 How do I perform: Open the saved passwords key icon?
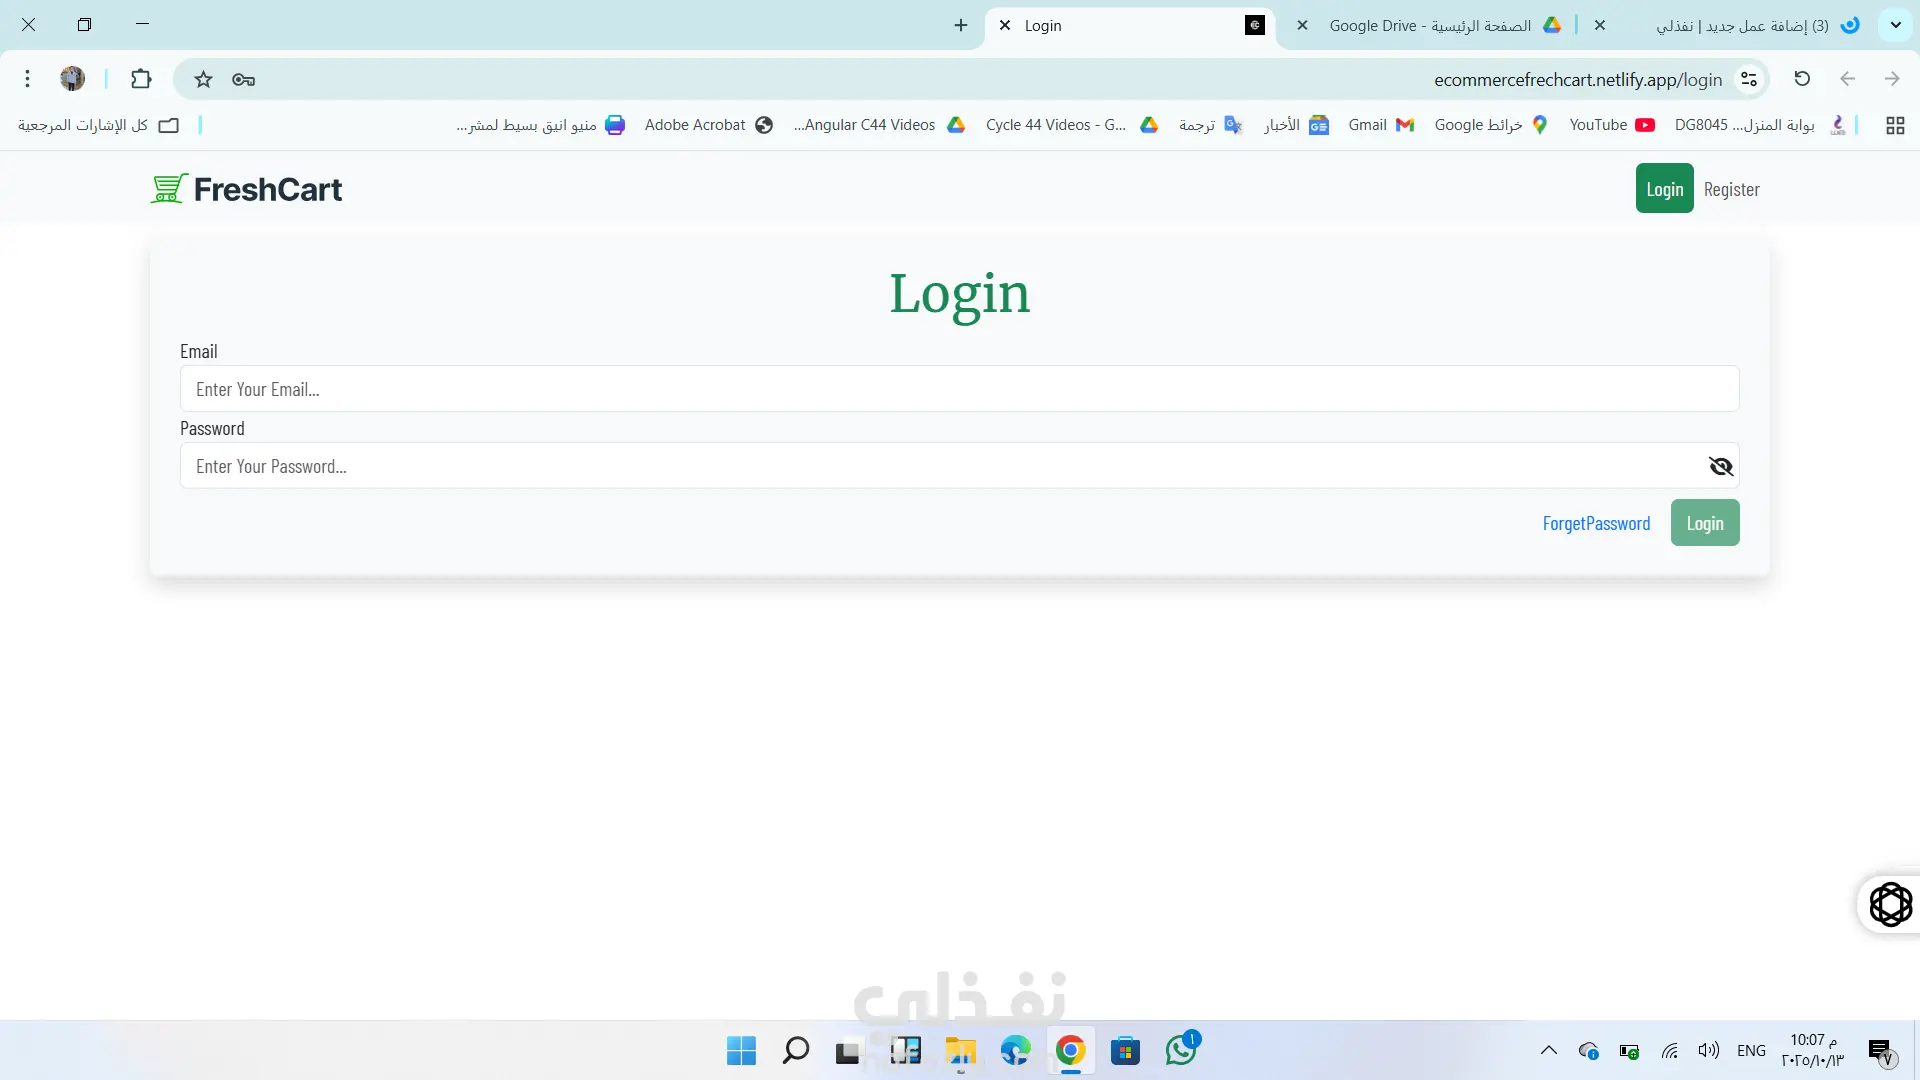[243, 79]
